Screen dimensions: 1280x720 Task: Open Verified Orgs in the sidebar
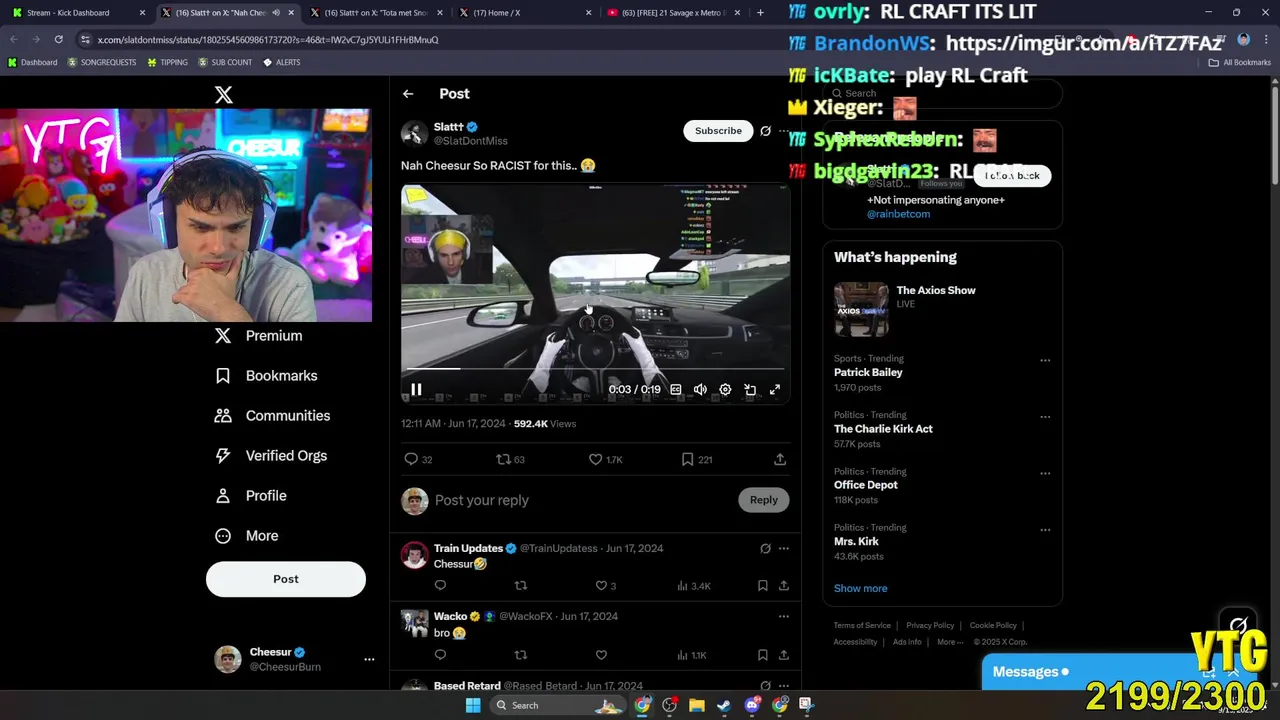(x=271, y=456)
